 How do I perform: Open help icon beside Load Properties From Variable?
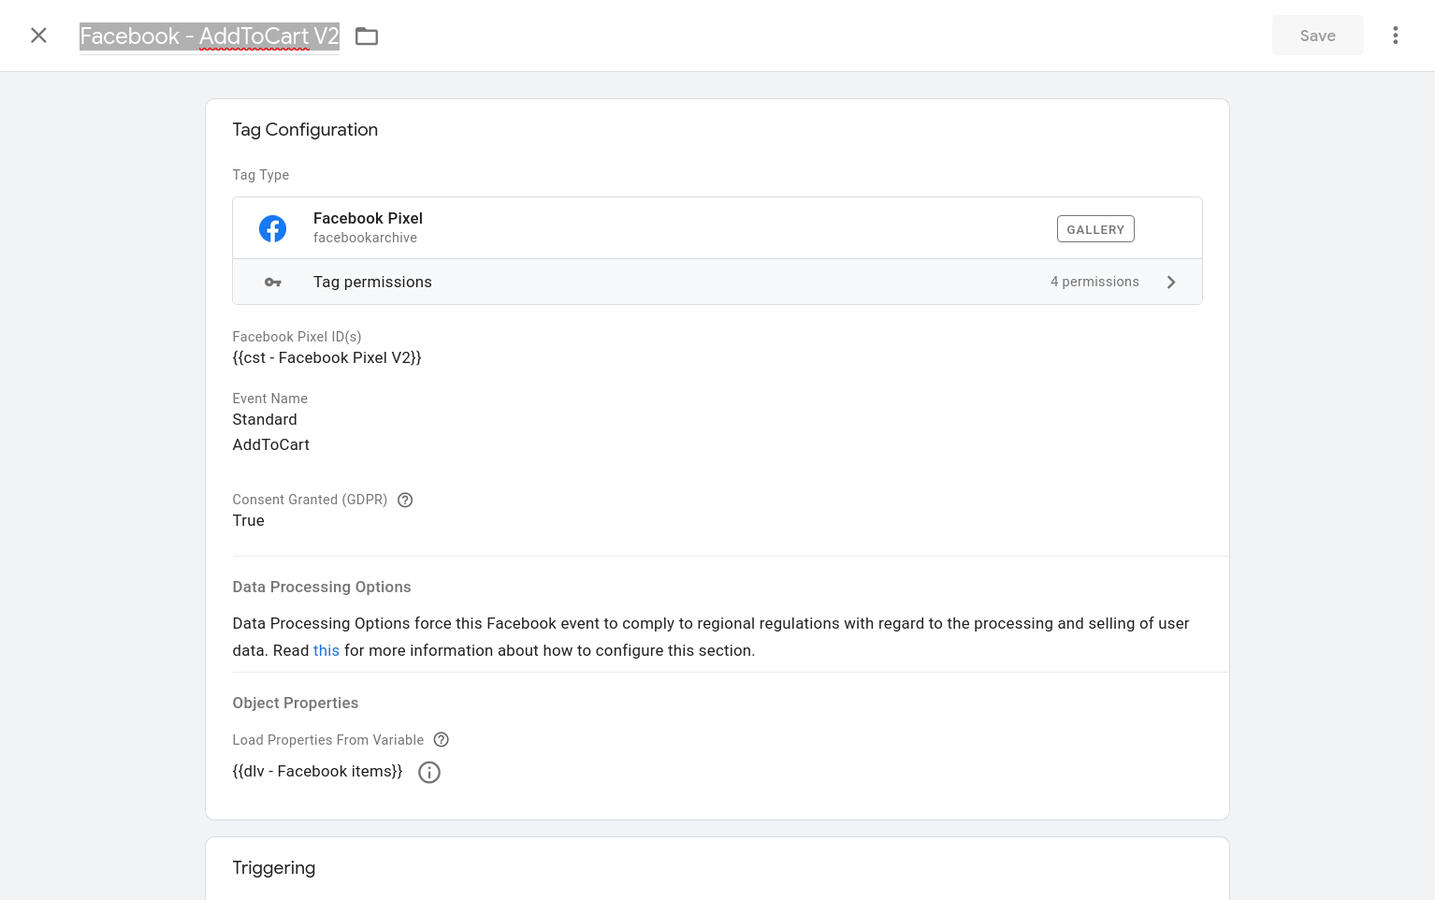pos(441,740)
